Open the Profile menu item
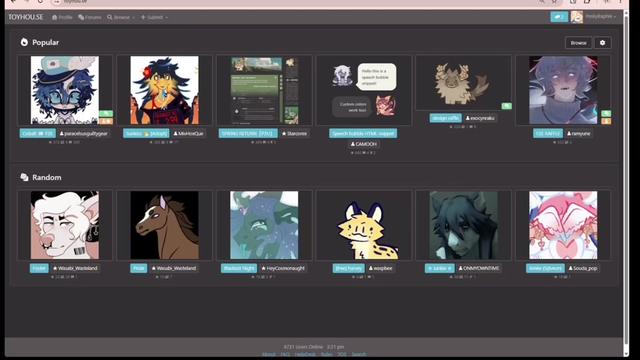The width and height of the screenshot is (640, 360). pos(62,17)
